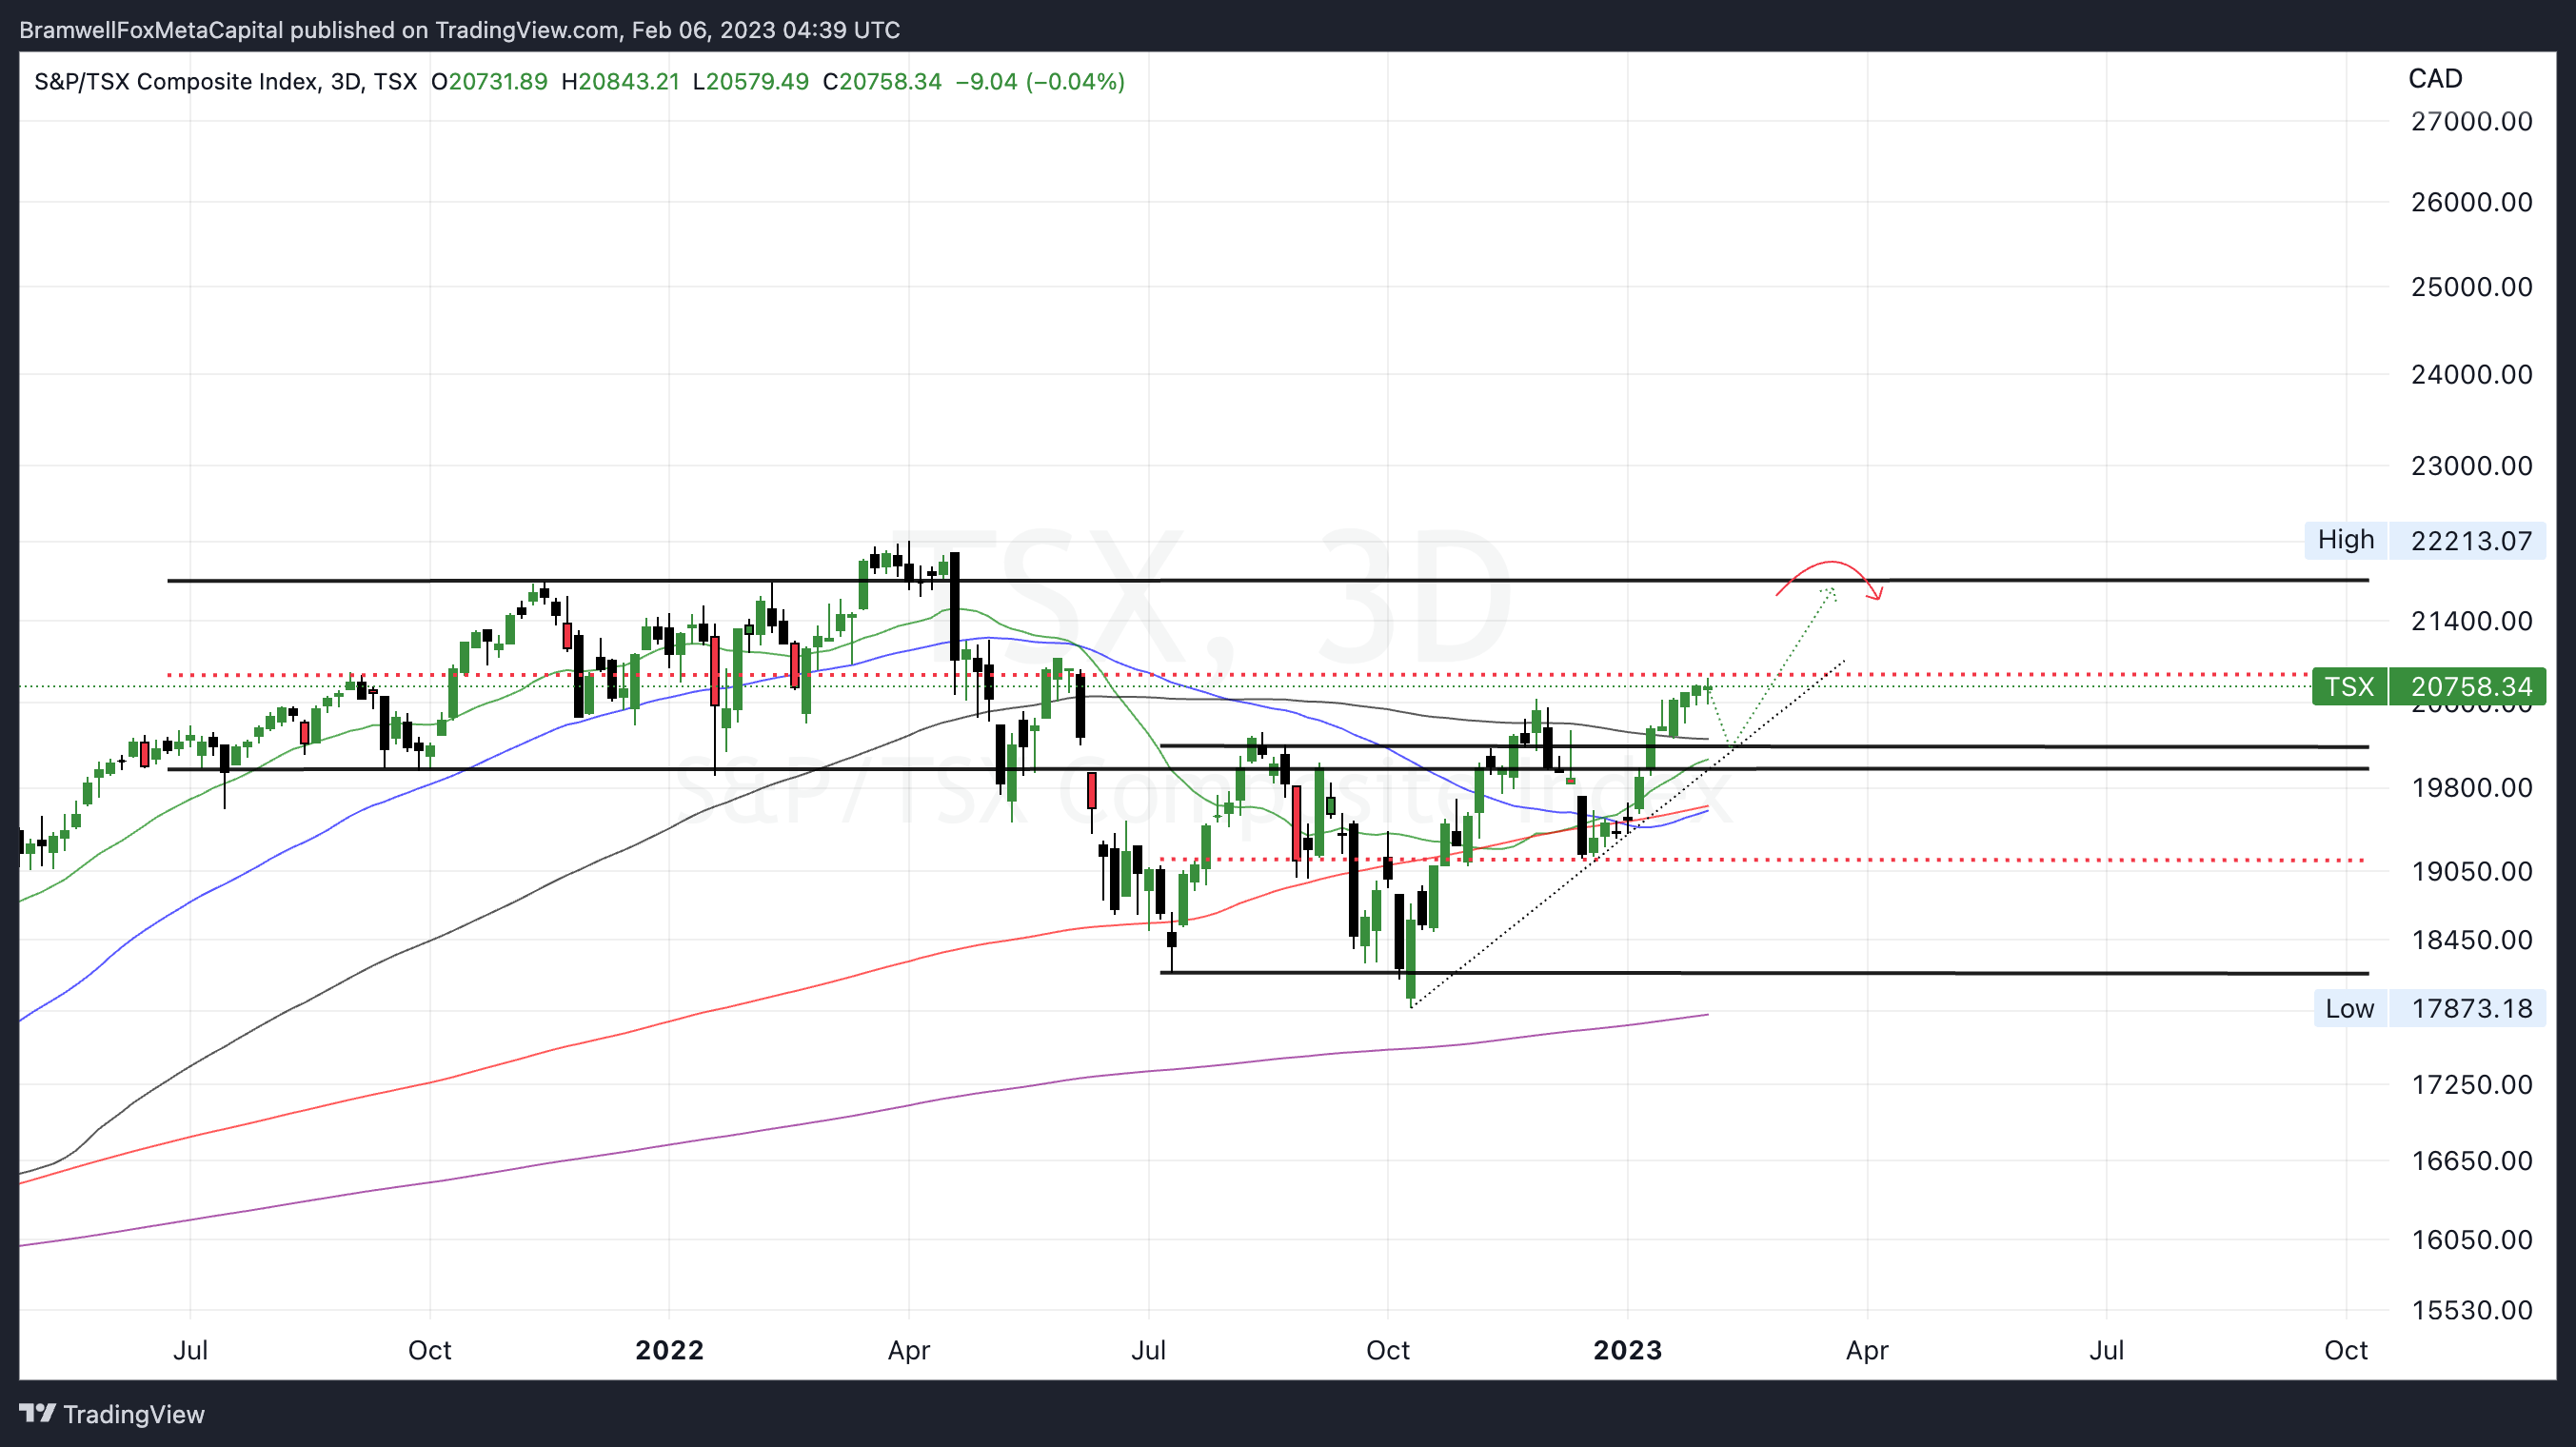2576x1447 pixels.
Task: Click the 18450.00 price axis label
Action: point(2471,940)
